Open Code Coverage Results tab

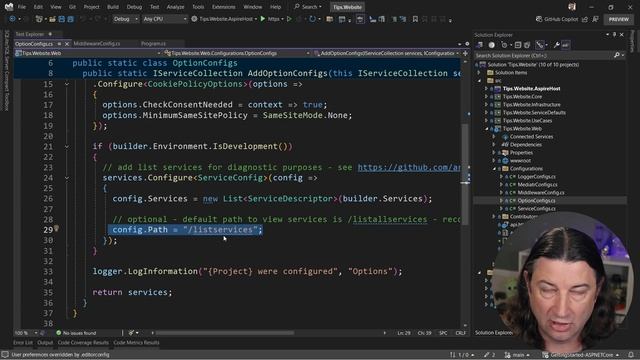tap(83, 343)
